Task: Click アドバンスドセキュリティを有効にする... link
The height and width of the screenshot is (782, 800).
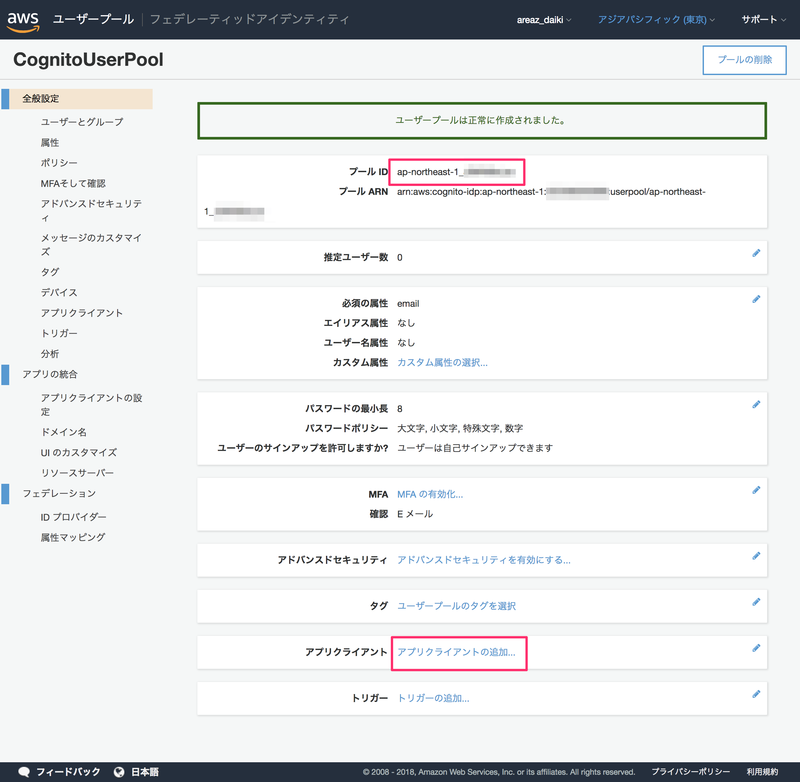Action: 484,560
